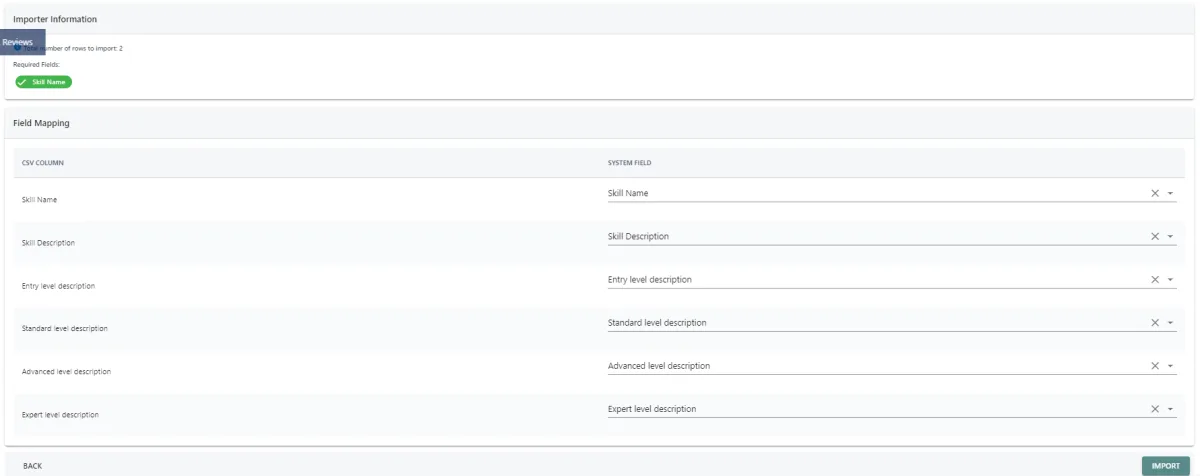Clear the Advanced level description mapping

[x=1154, y=366]
